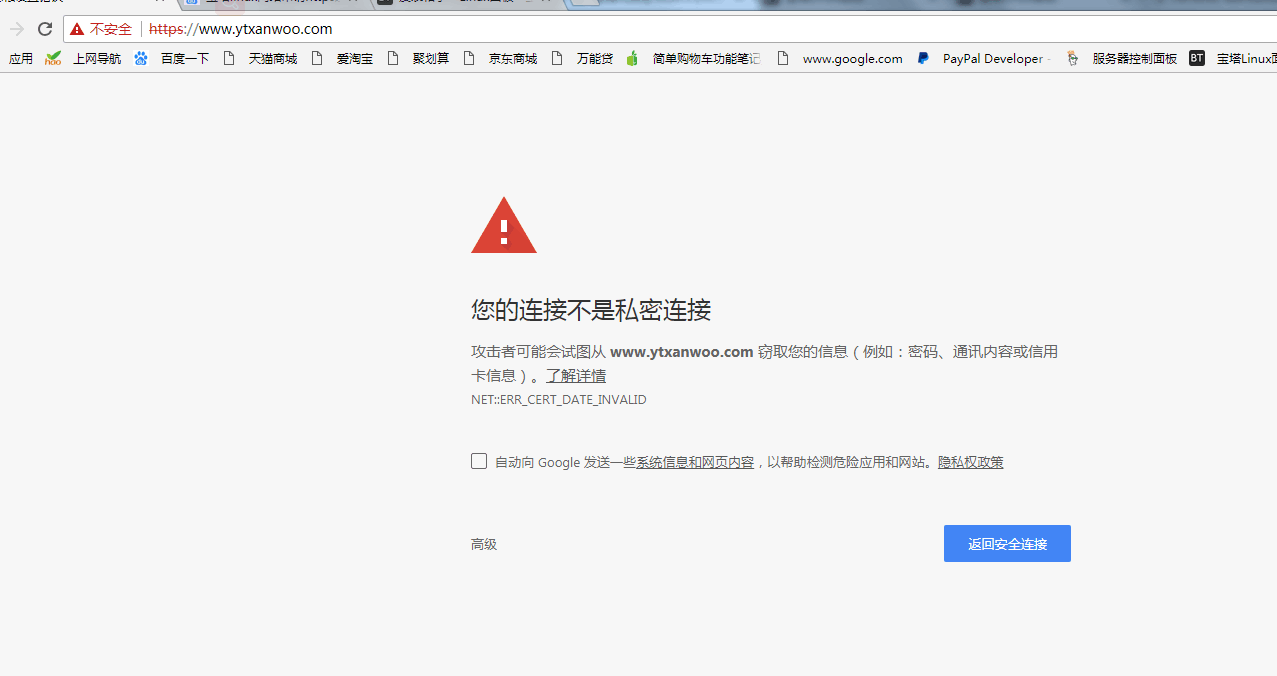This screenshot has width=1277, height=676.
Task: Open the 天猫商城 bookmark
Action: (x=272, y=58)
